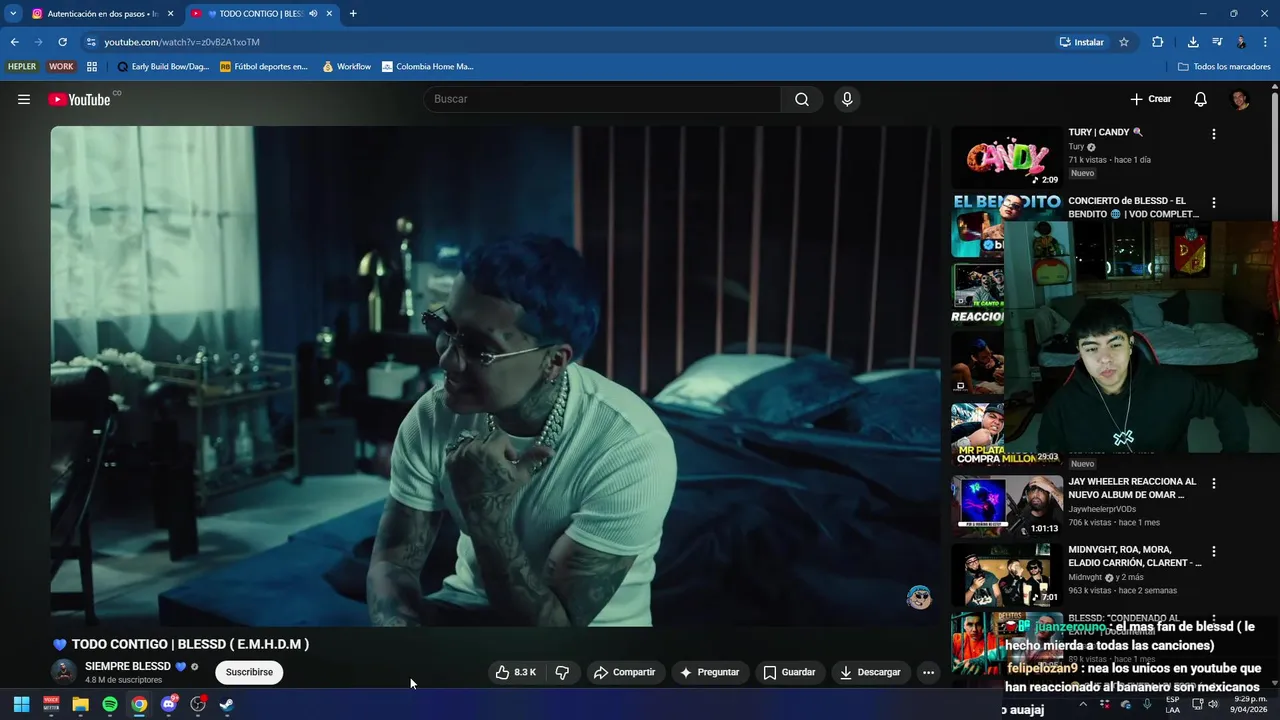Close the Autenticación en dos pasos tab
The height and width of the screenshot is (720, 1280).
[x=171, y=14]
